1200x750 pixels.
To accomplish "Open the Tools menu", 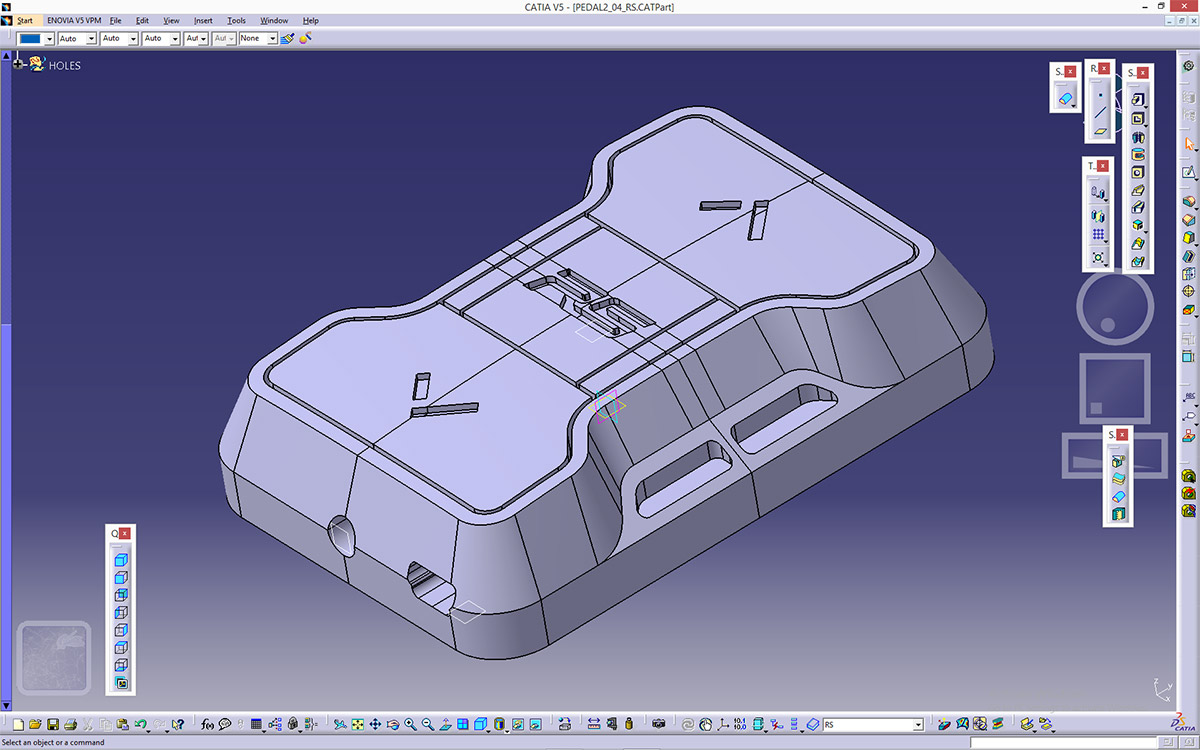I will [x=236, y=20].
